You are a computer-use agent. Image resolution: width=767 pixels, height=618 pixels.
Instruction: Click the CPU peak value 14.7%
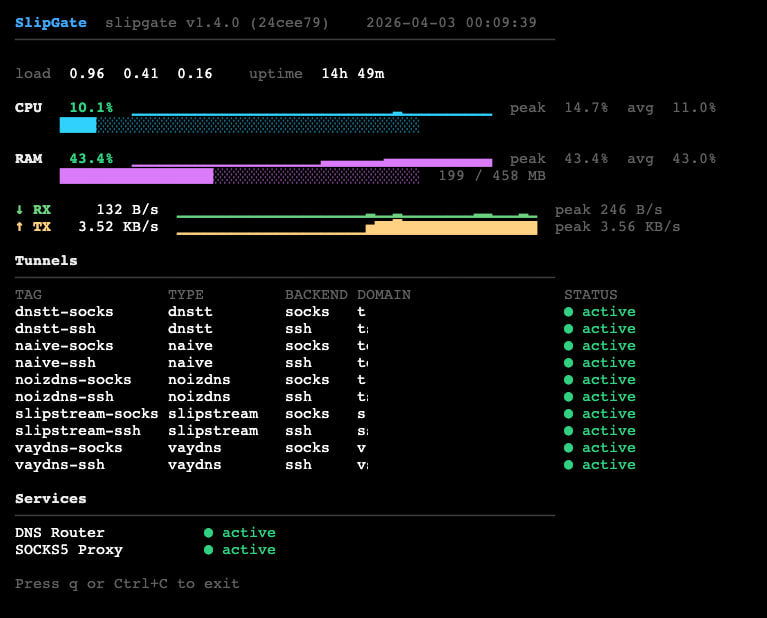[586, 108]
